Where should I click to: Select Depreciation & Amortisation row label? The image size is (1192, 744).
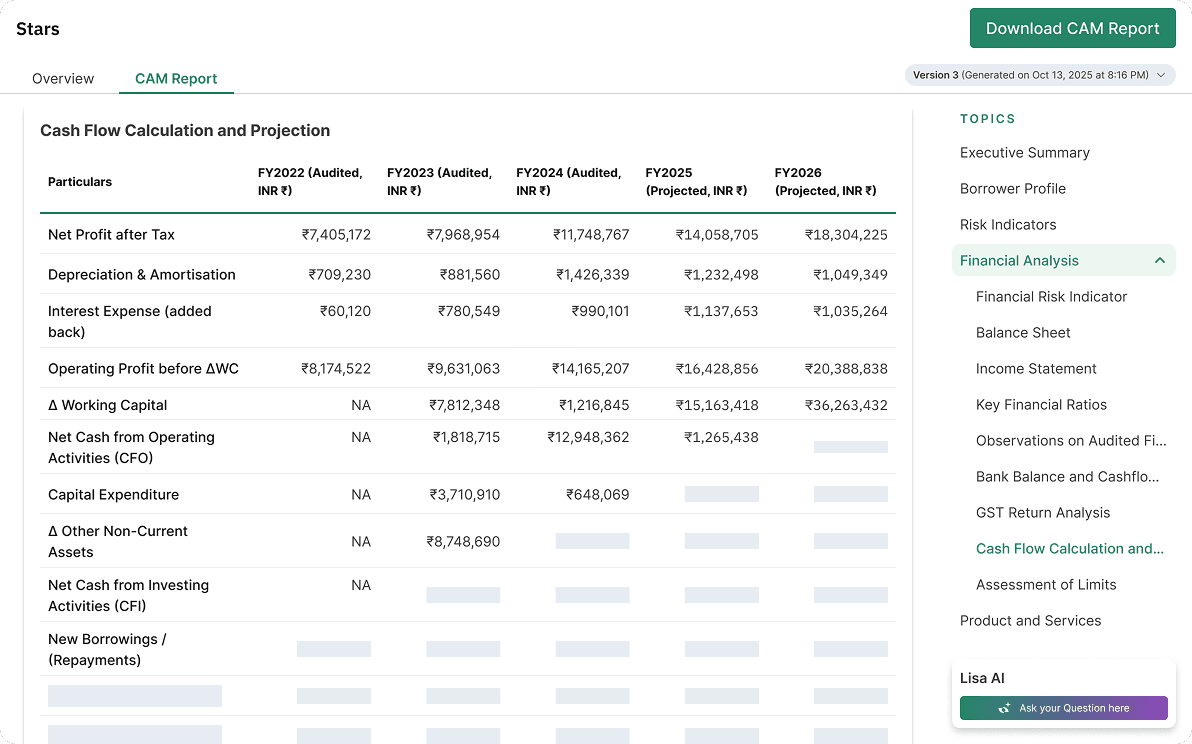(x=141, y=274)
